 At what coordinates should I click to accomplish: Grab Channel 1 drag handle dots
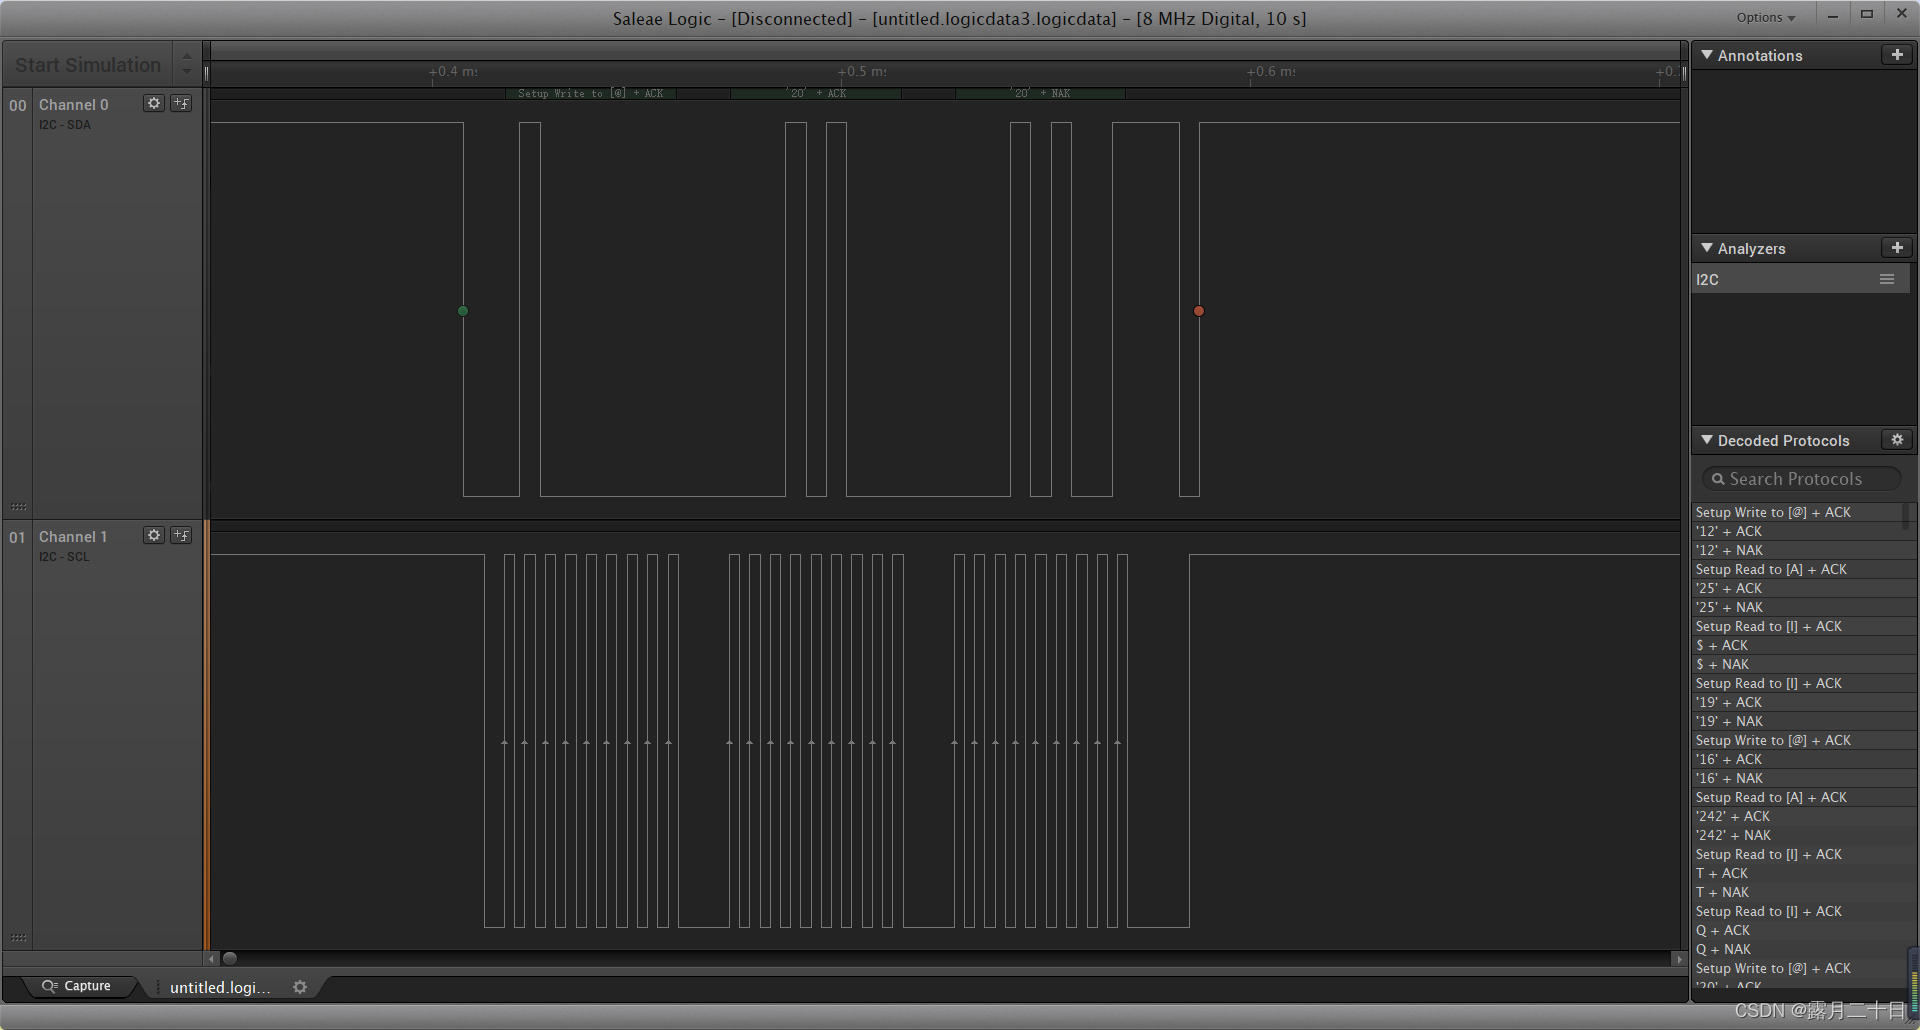pyautogui.click(x=18, y=938)
